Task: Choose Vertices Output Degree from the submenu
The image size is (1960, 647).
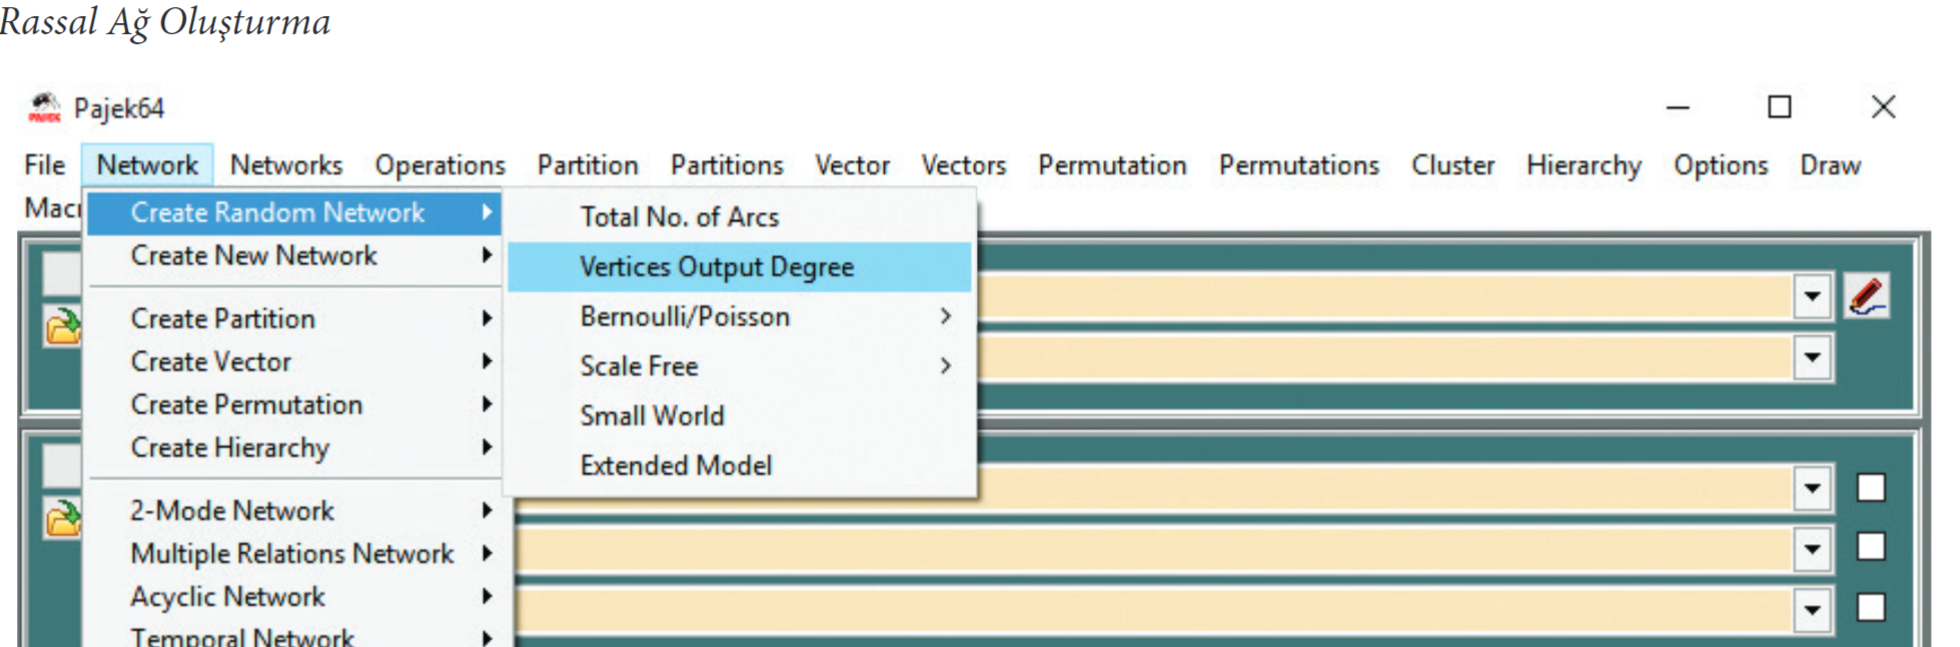Action: pos(716,267)
